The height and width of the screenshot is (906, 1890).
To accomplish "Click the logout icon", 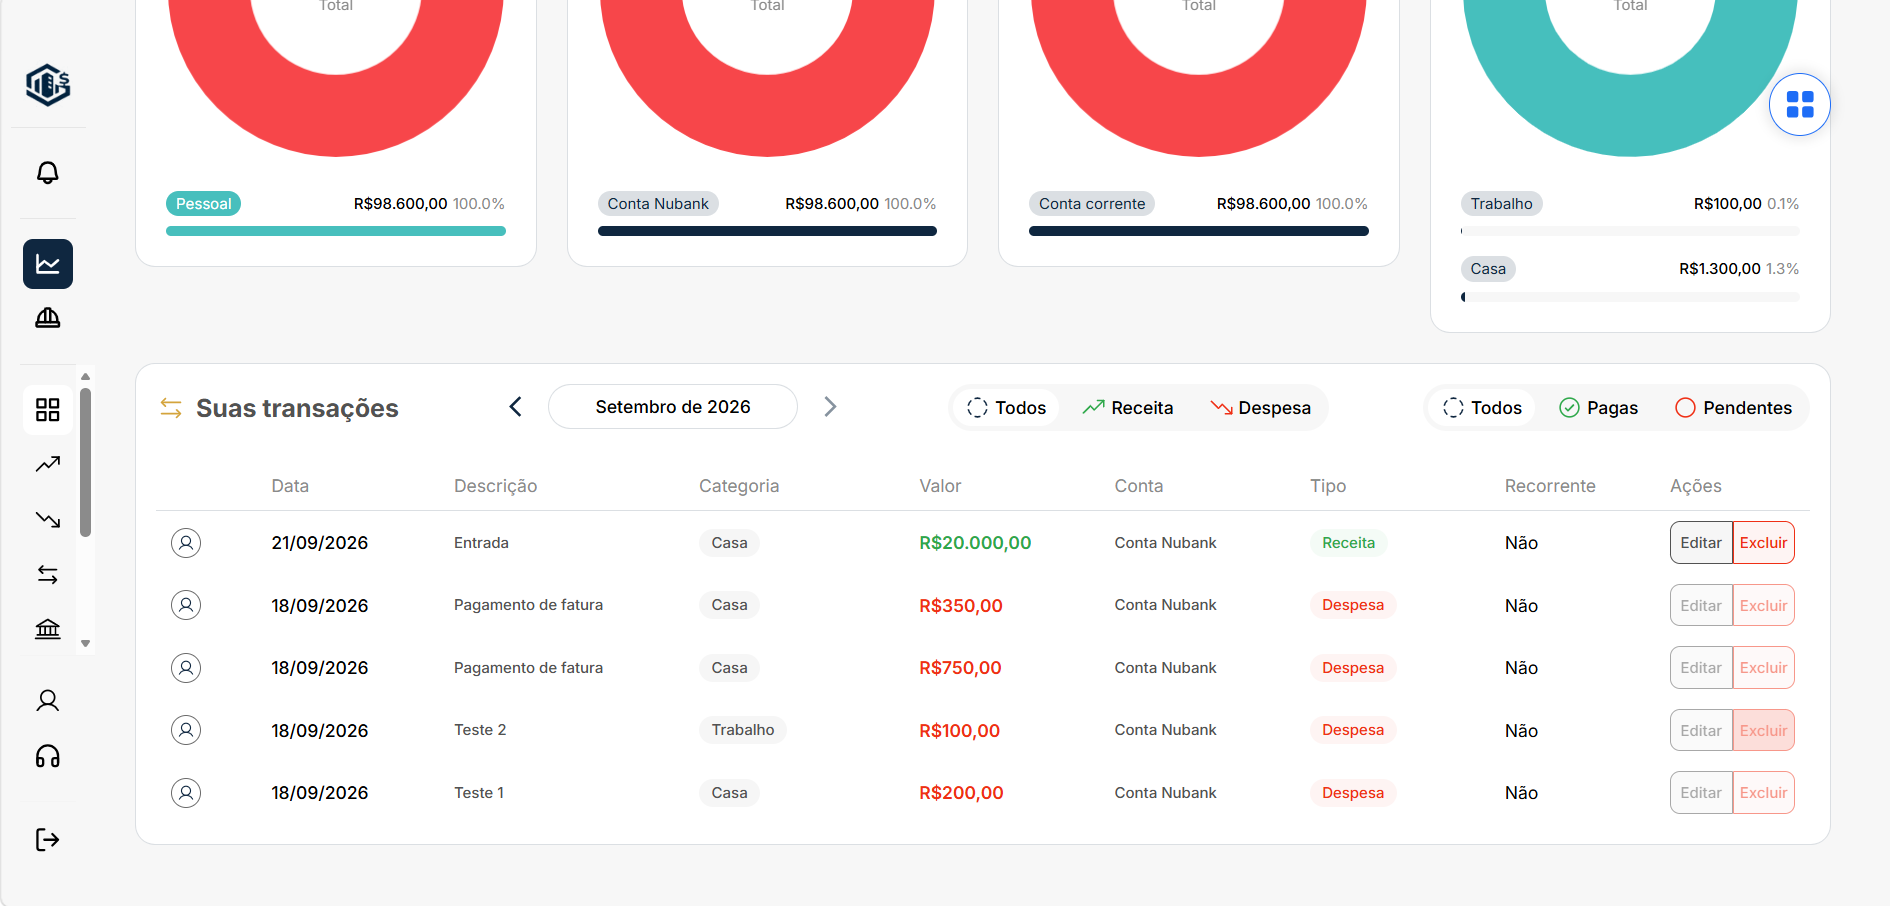I will (48, 839).
